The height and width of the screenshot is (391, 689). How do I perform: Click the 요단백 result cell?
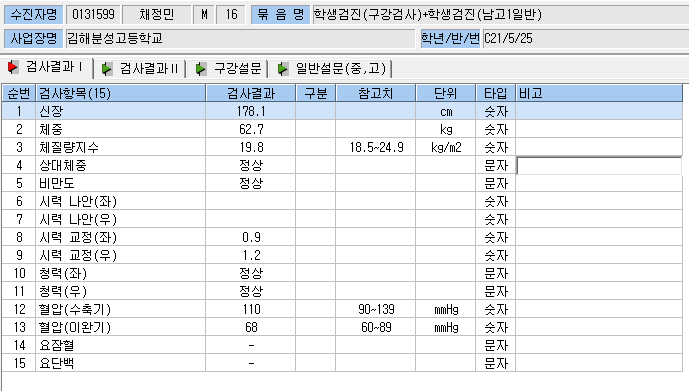pyautogui.click(x=250, y=363)
